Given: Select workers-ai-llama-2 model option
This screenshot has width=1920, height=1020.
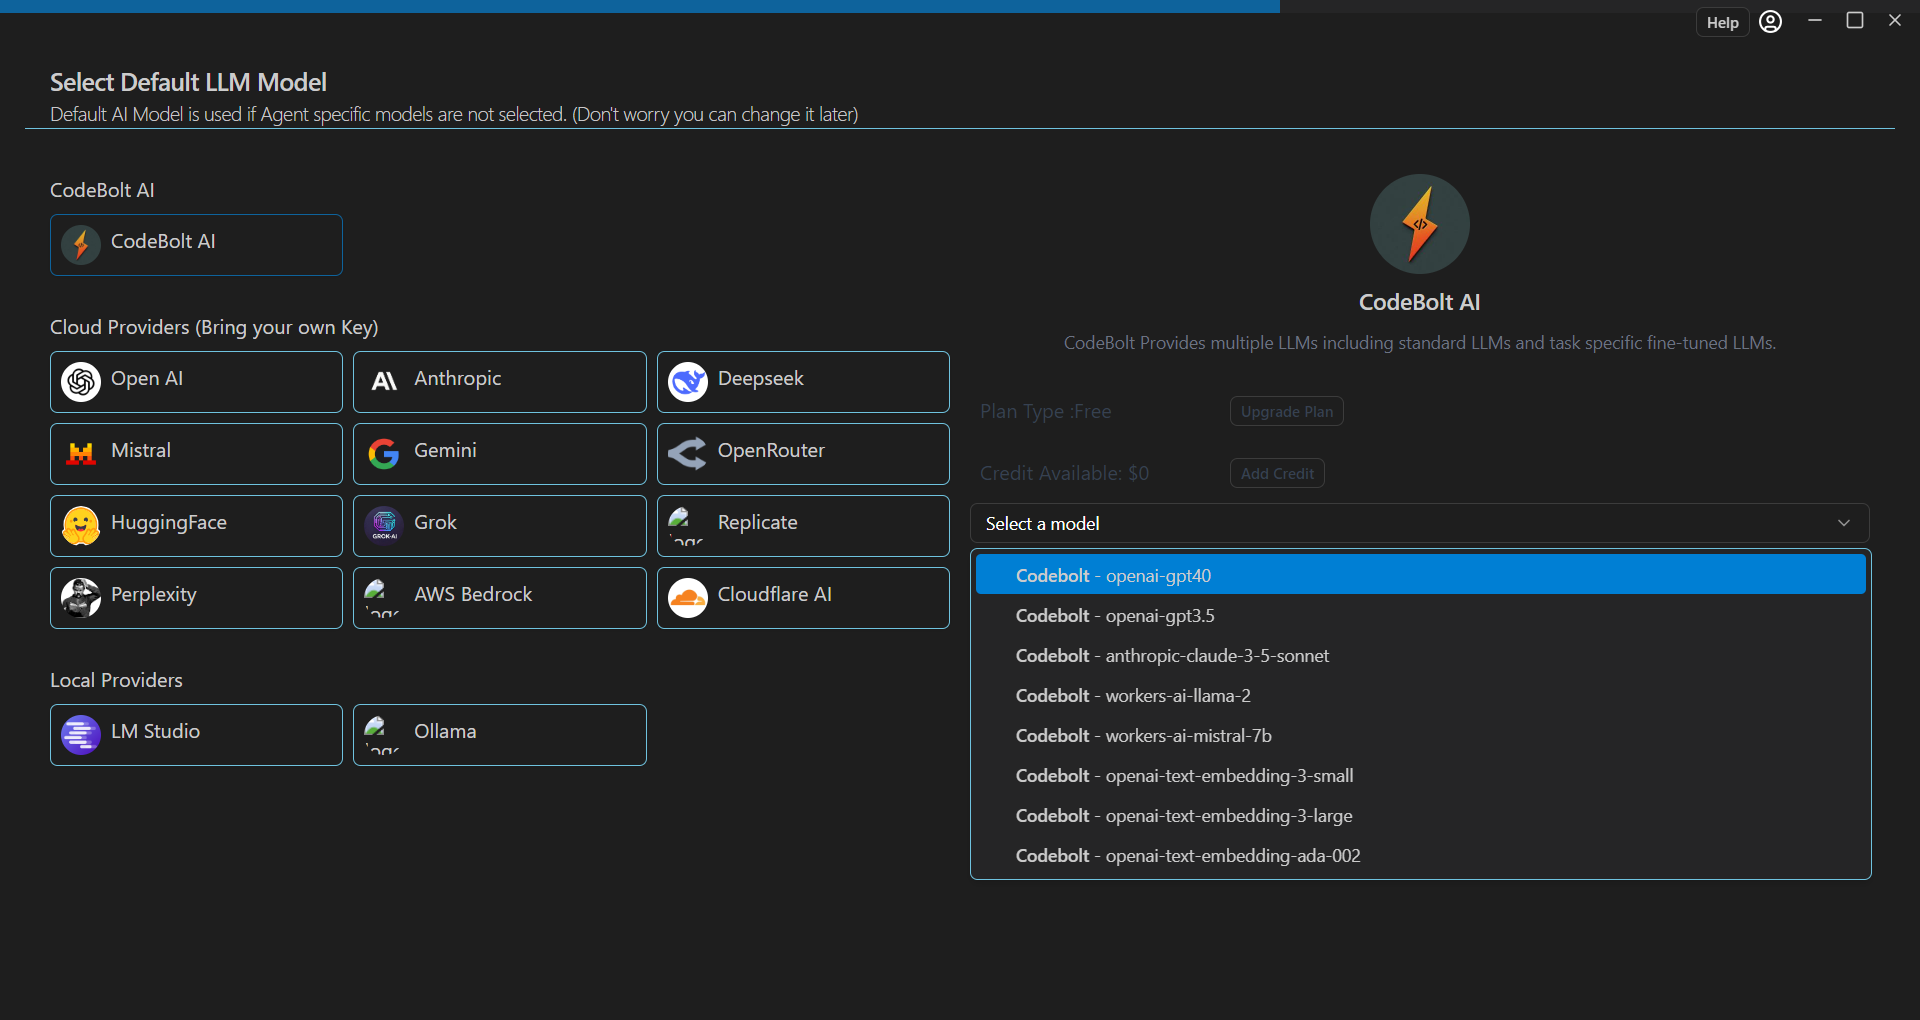Looking at the screenshot, I should (x=1420, y=695).
